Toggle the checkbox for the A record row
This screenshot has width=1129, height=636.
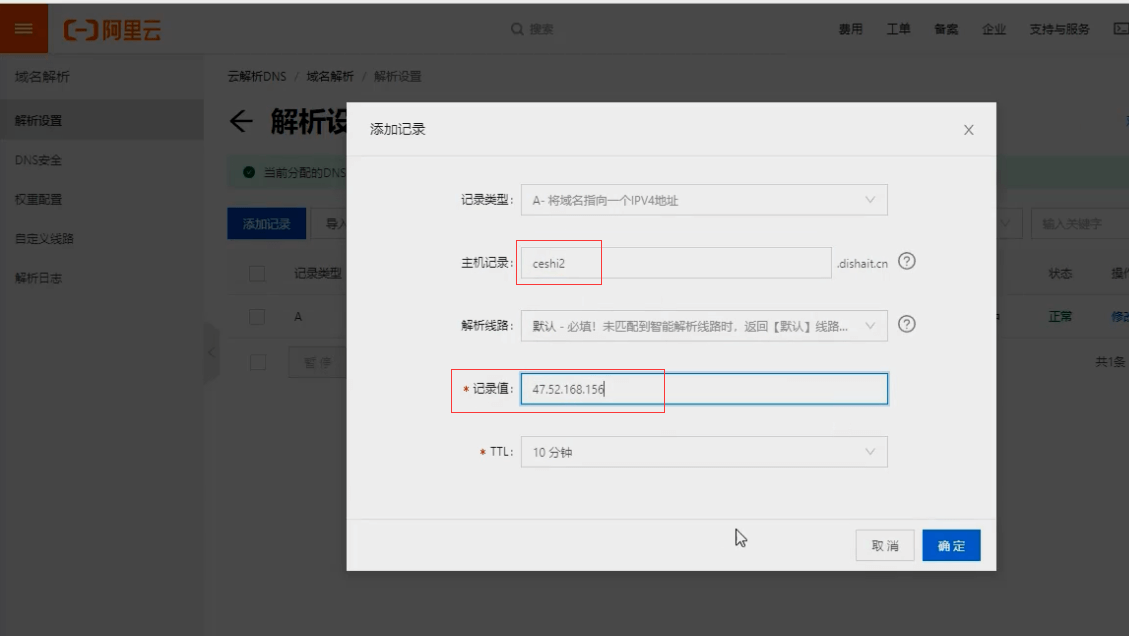[257, 317]
